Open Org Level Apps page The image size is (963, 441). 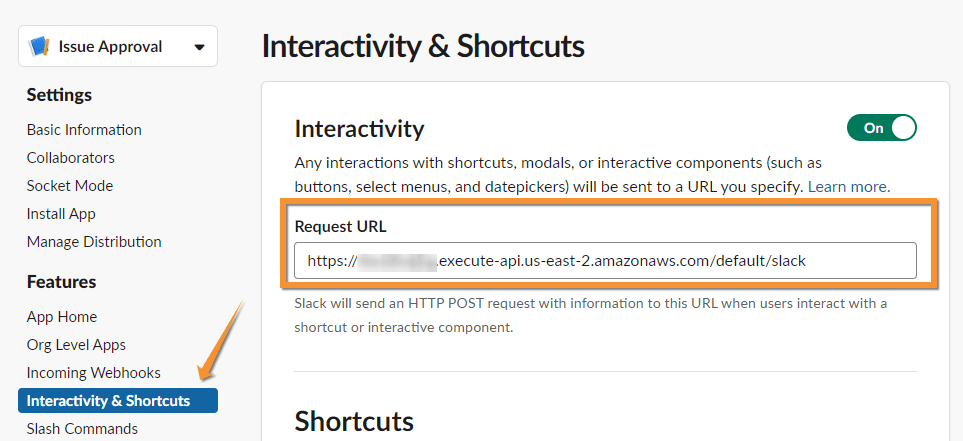[x=76, y=345]
